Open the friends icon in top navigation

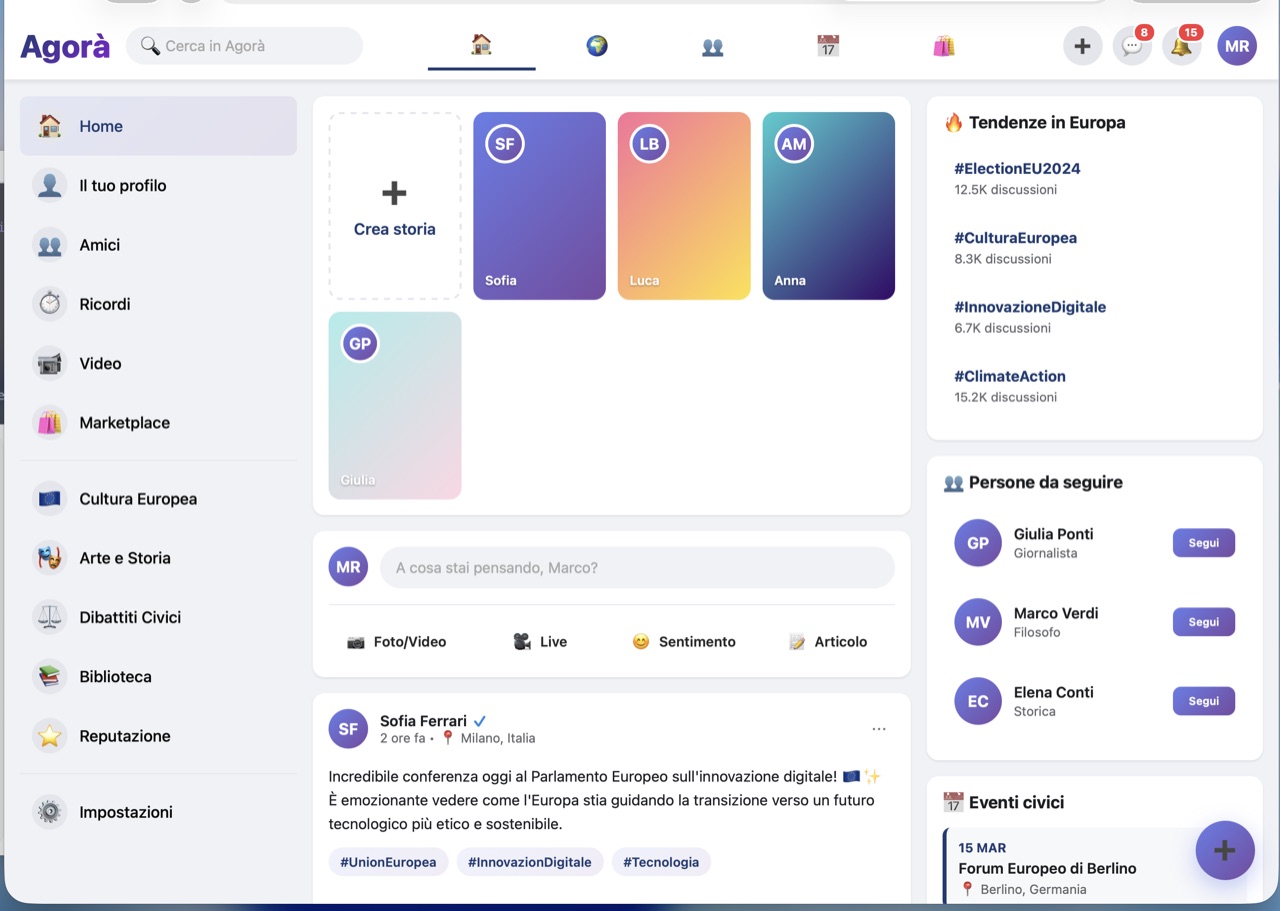(712, 45)
